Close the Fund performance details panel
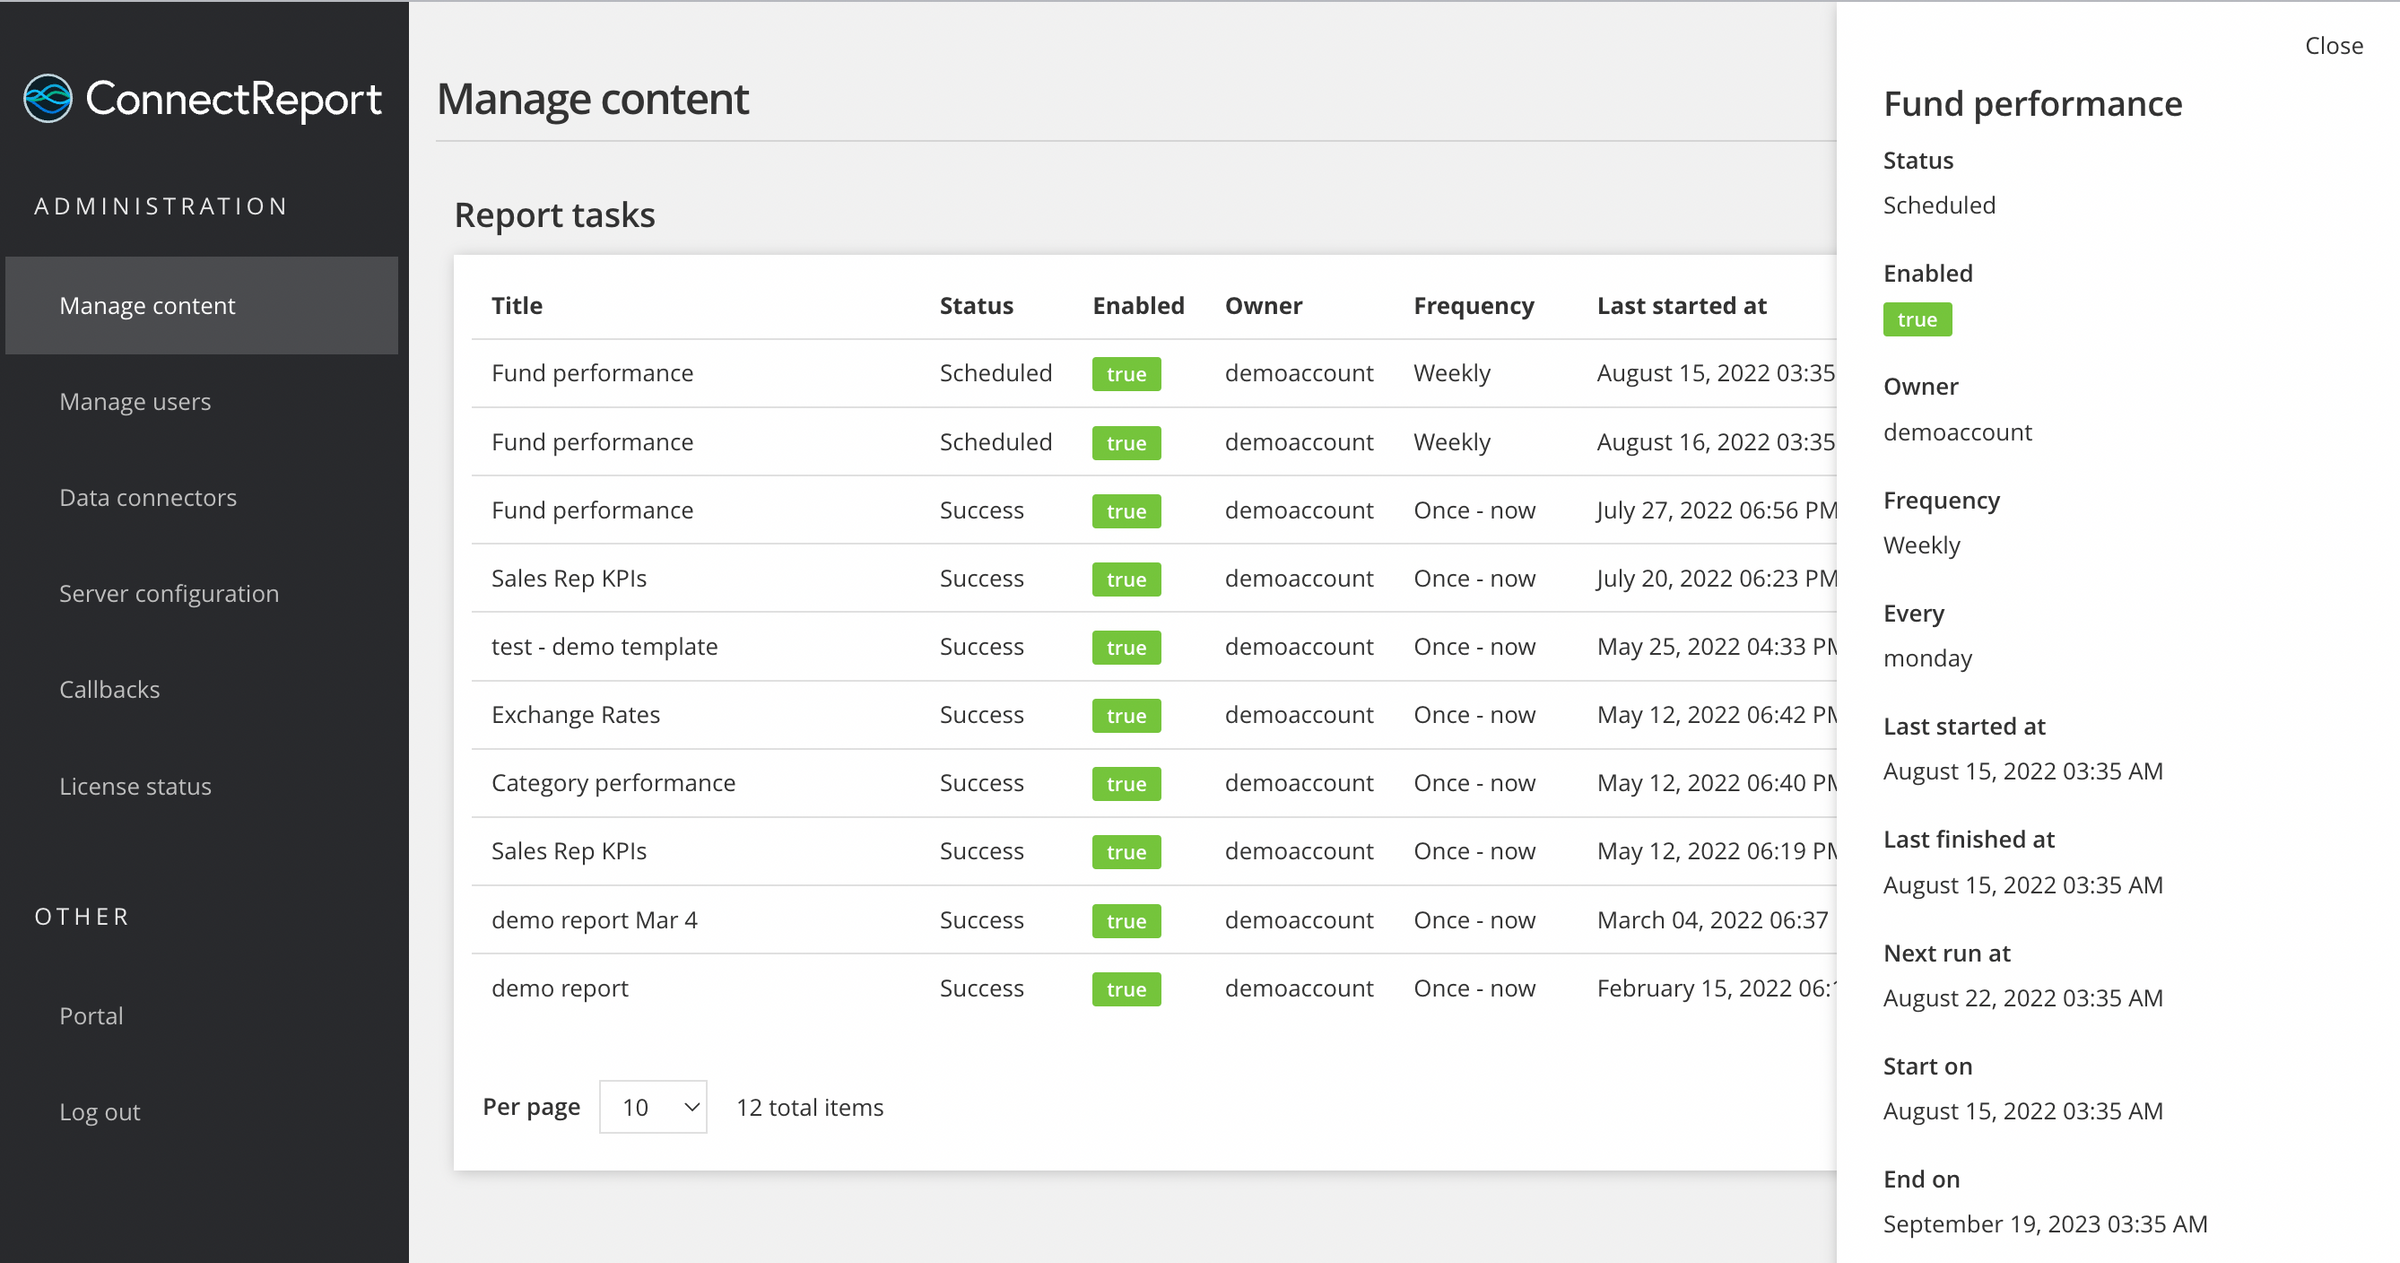This screenshot has width=2400, height=1263. click(2334, 45)
